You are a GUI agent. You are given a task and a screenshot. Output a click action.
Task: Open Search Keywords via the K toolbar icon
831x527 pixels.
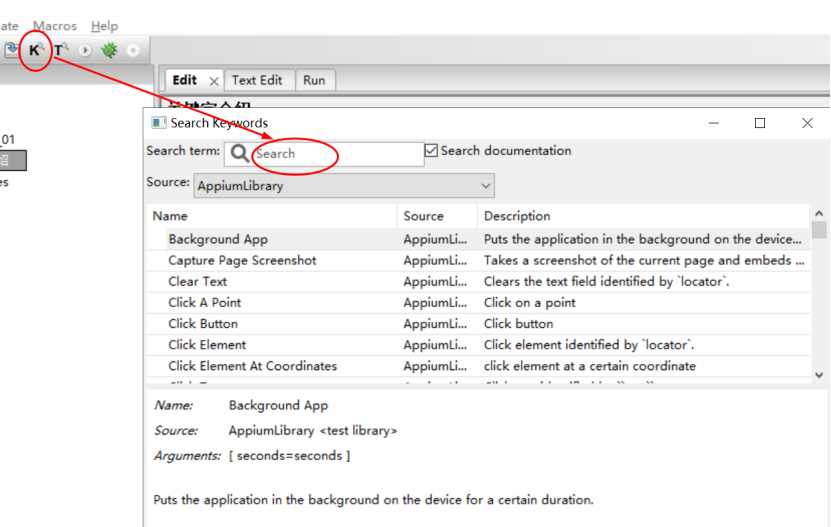34,50
